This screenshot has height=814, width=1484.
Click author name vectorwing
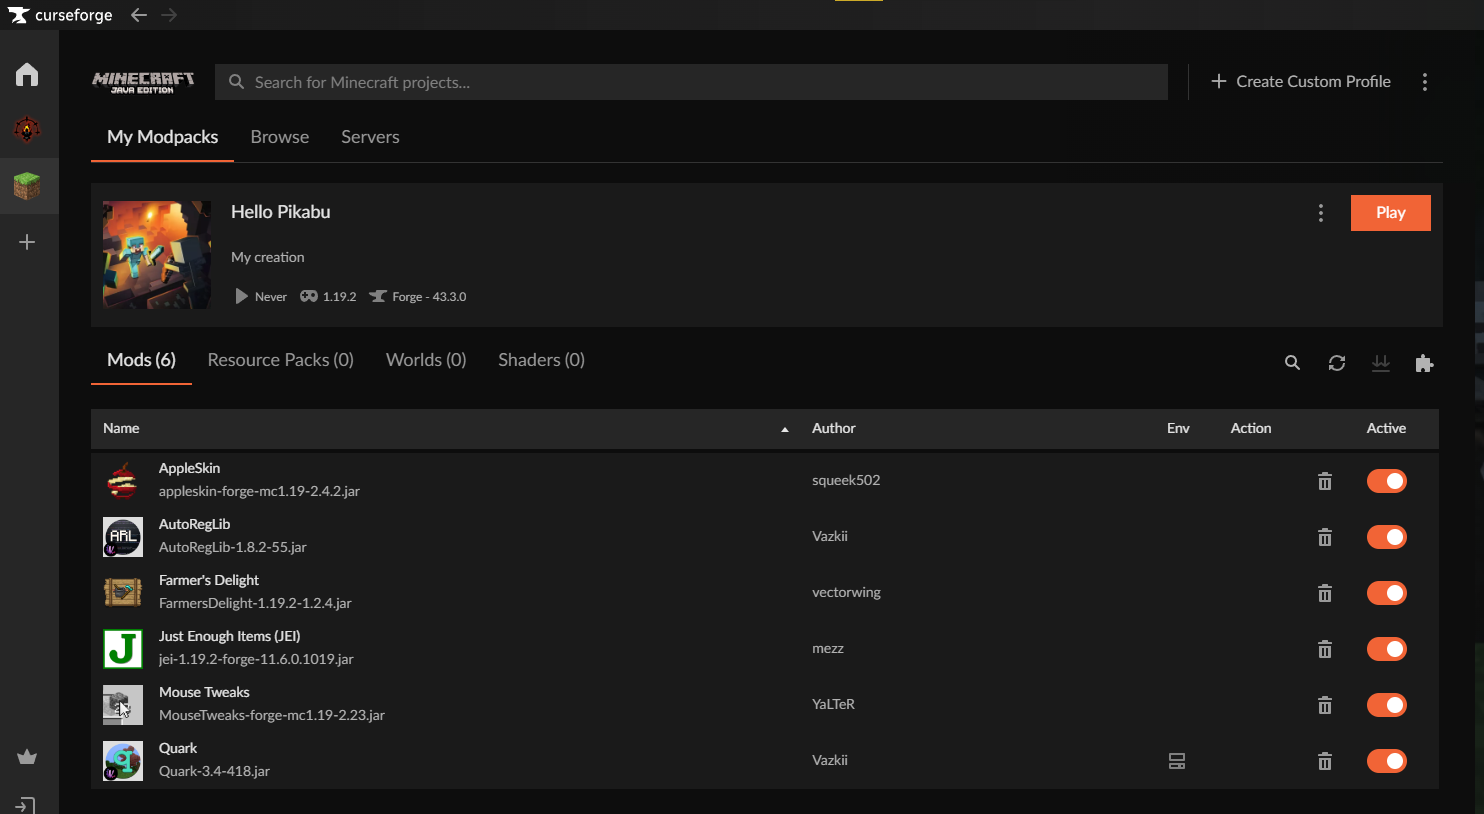[x=846, y=592]
